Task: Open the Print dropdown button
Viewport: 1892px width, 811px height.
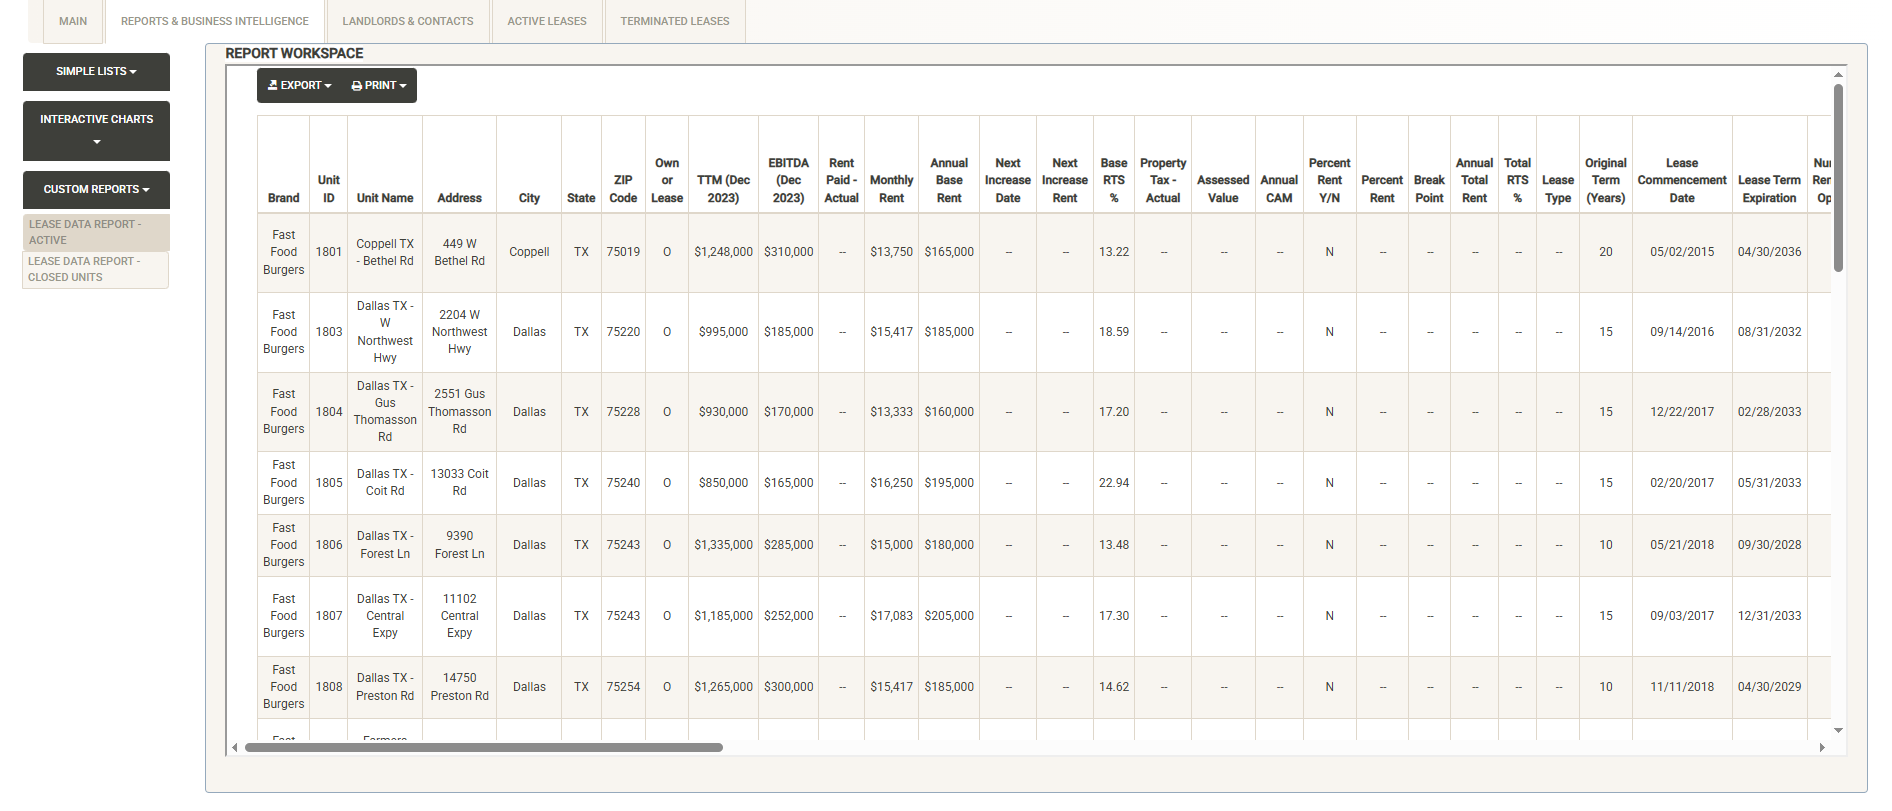Action: pyautogui.click(x=379, y=86)
